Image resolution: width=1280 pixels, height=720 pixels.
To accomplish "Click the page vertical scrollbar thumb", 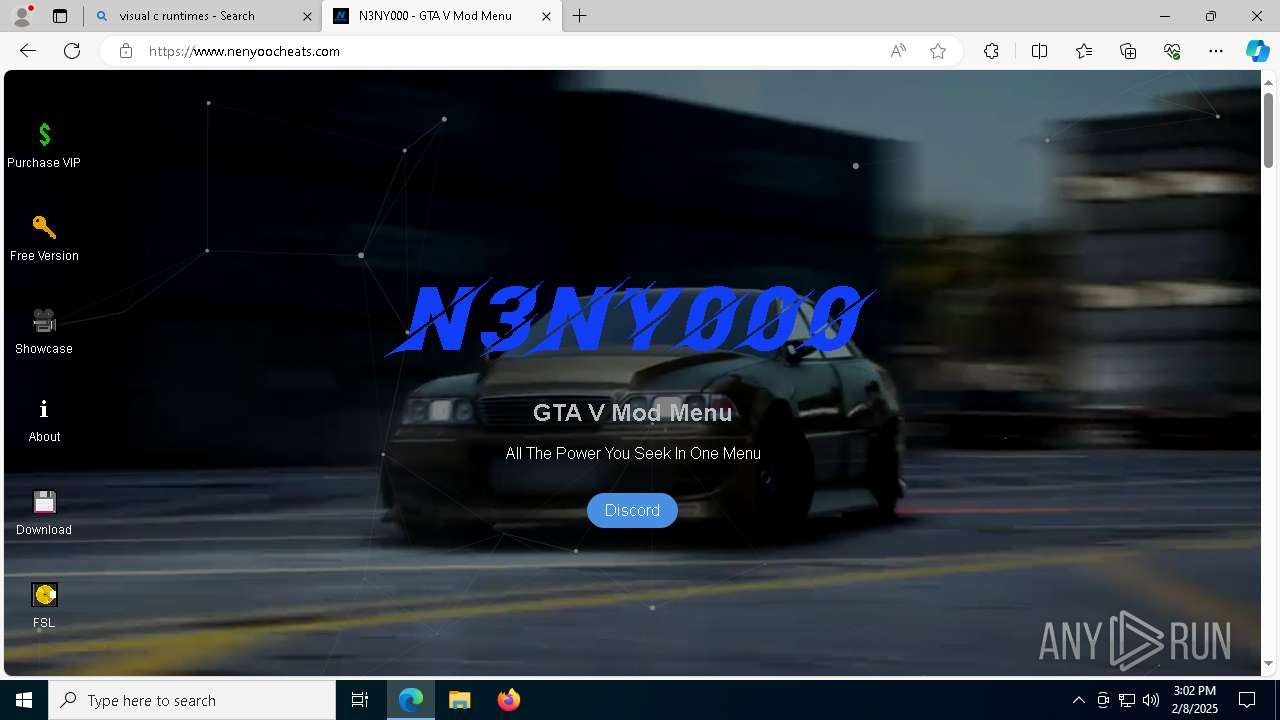I will 1268,129.
